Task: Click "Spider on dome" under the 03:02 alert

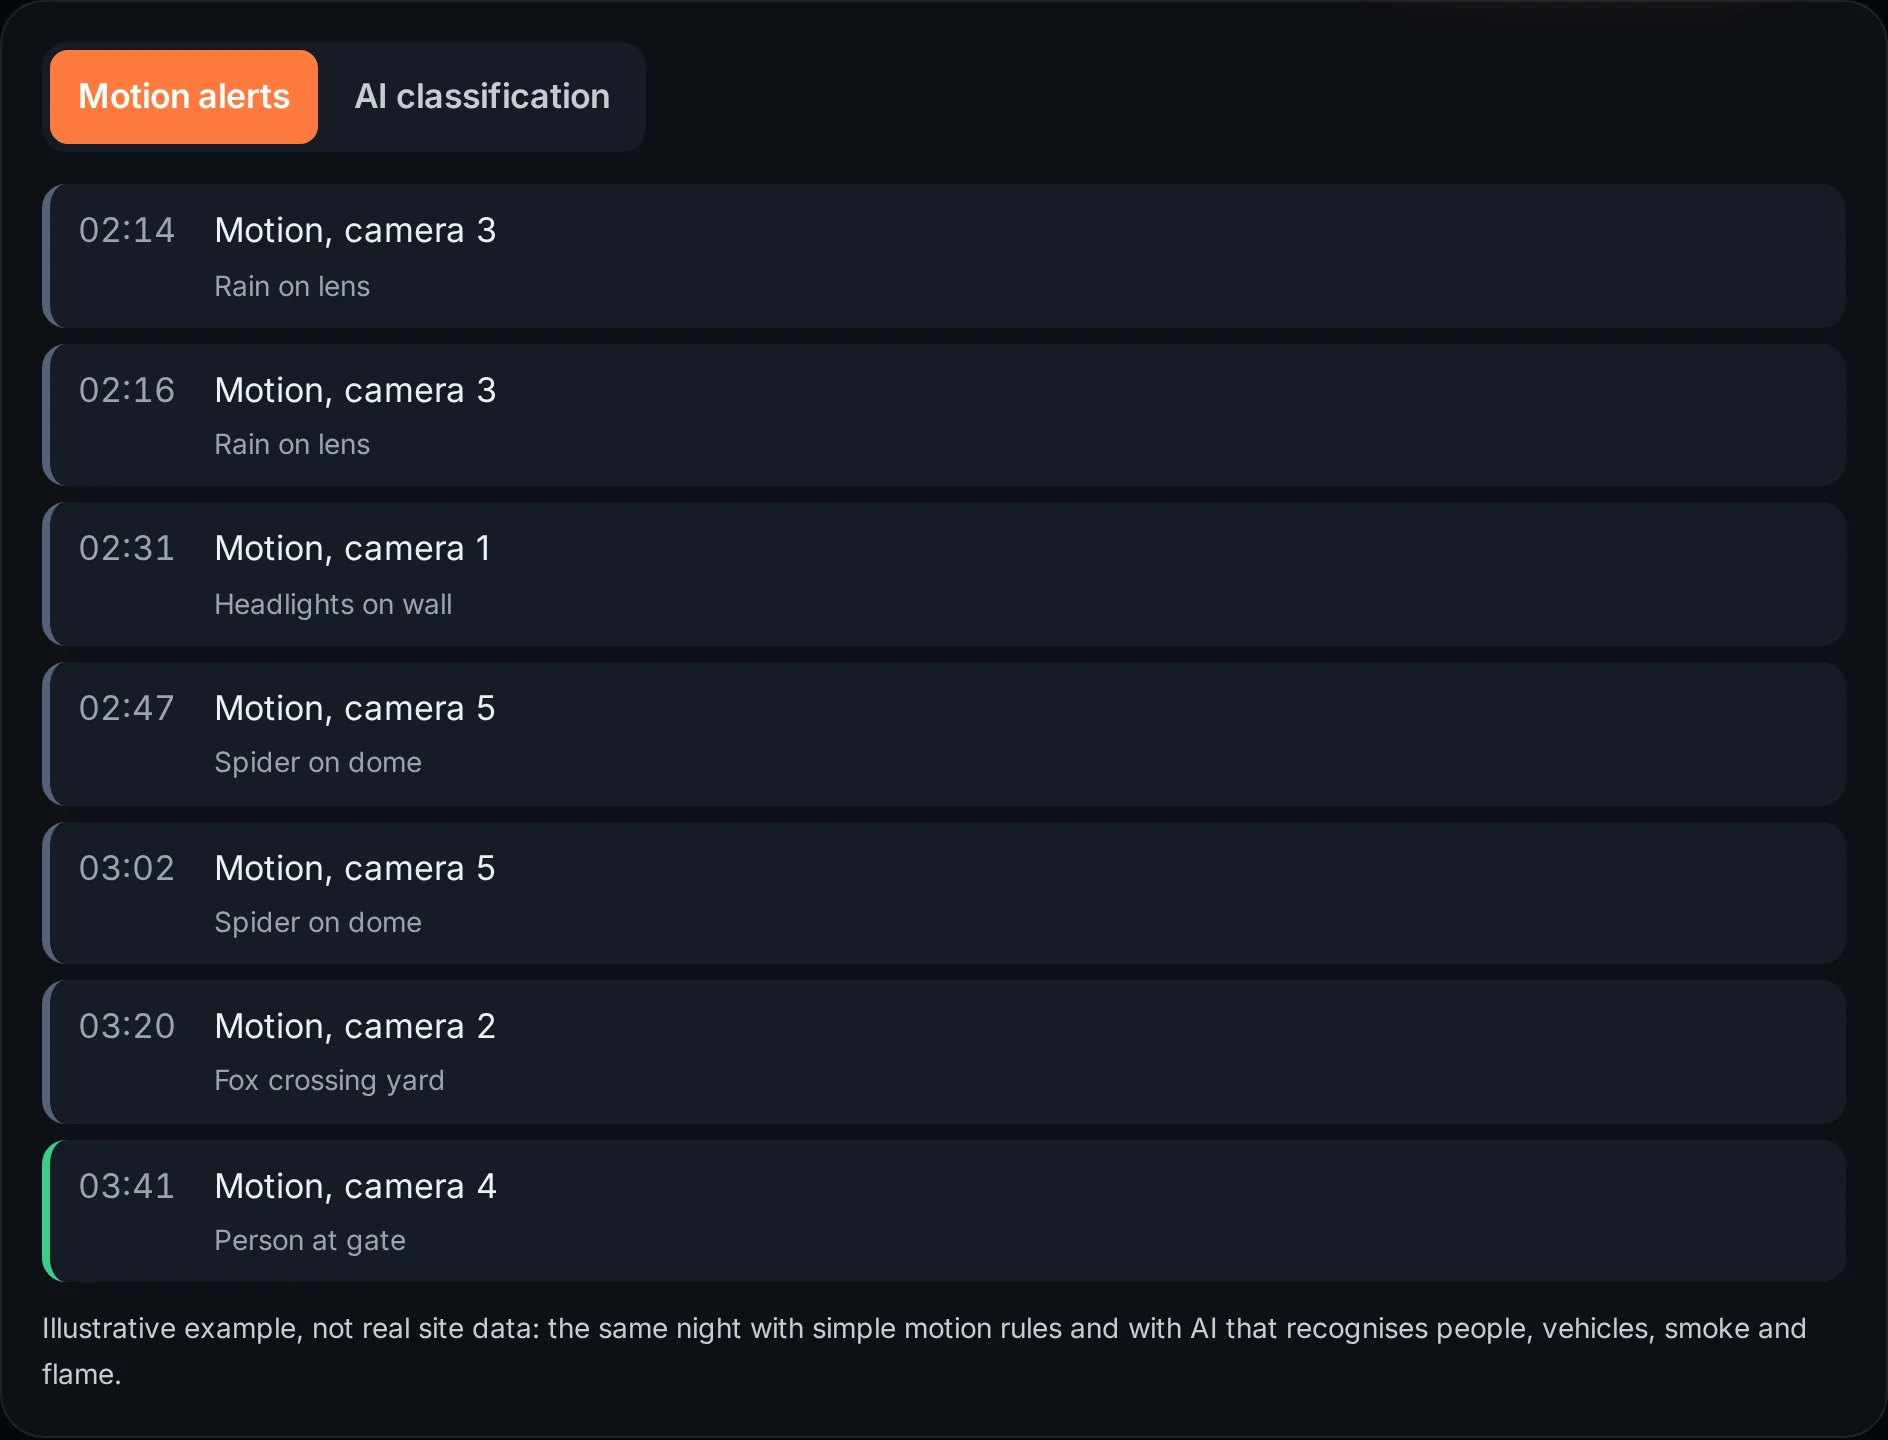Action: (x=318, y=922)
